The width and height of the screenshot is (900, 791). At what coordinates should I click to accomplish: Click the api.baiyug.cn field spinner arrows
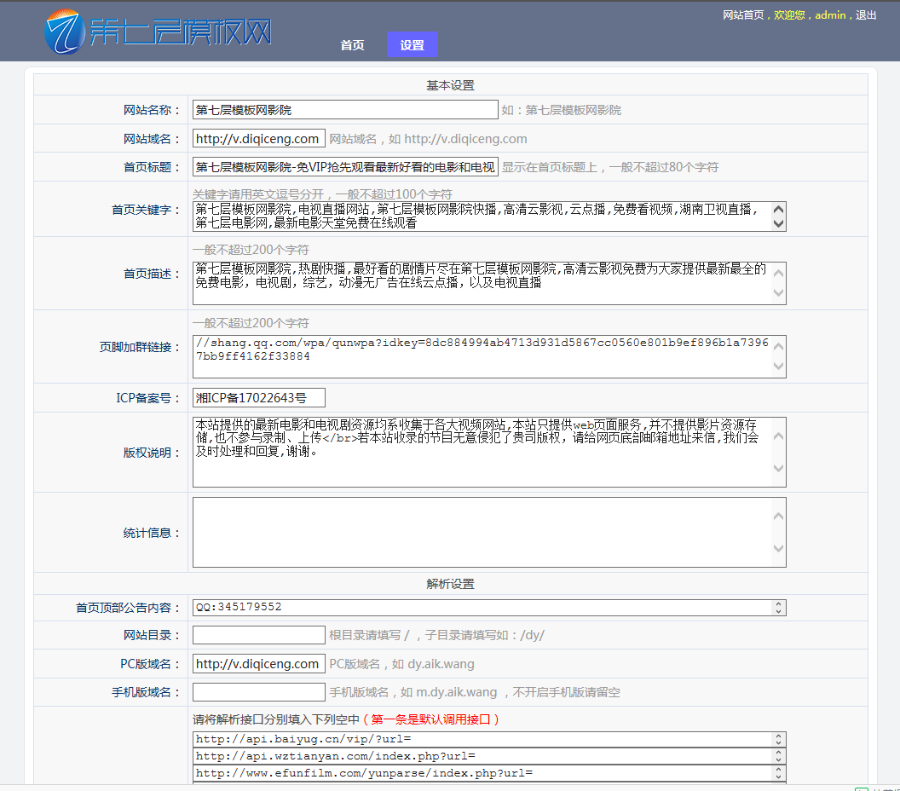point(778,739)
